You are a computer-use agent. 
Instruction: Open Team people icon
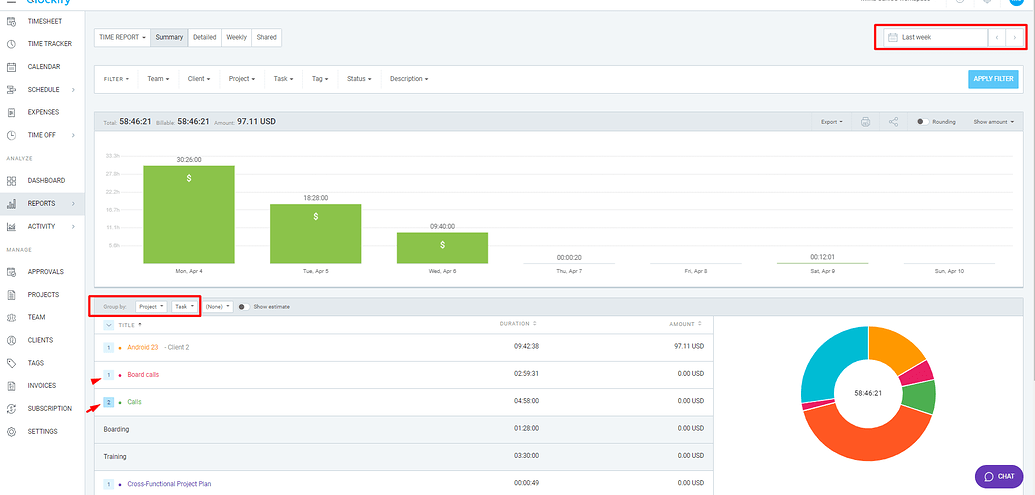point(11,317)
